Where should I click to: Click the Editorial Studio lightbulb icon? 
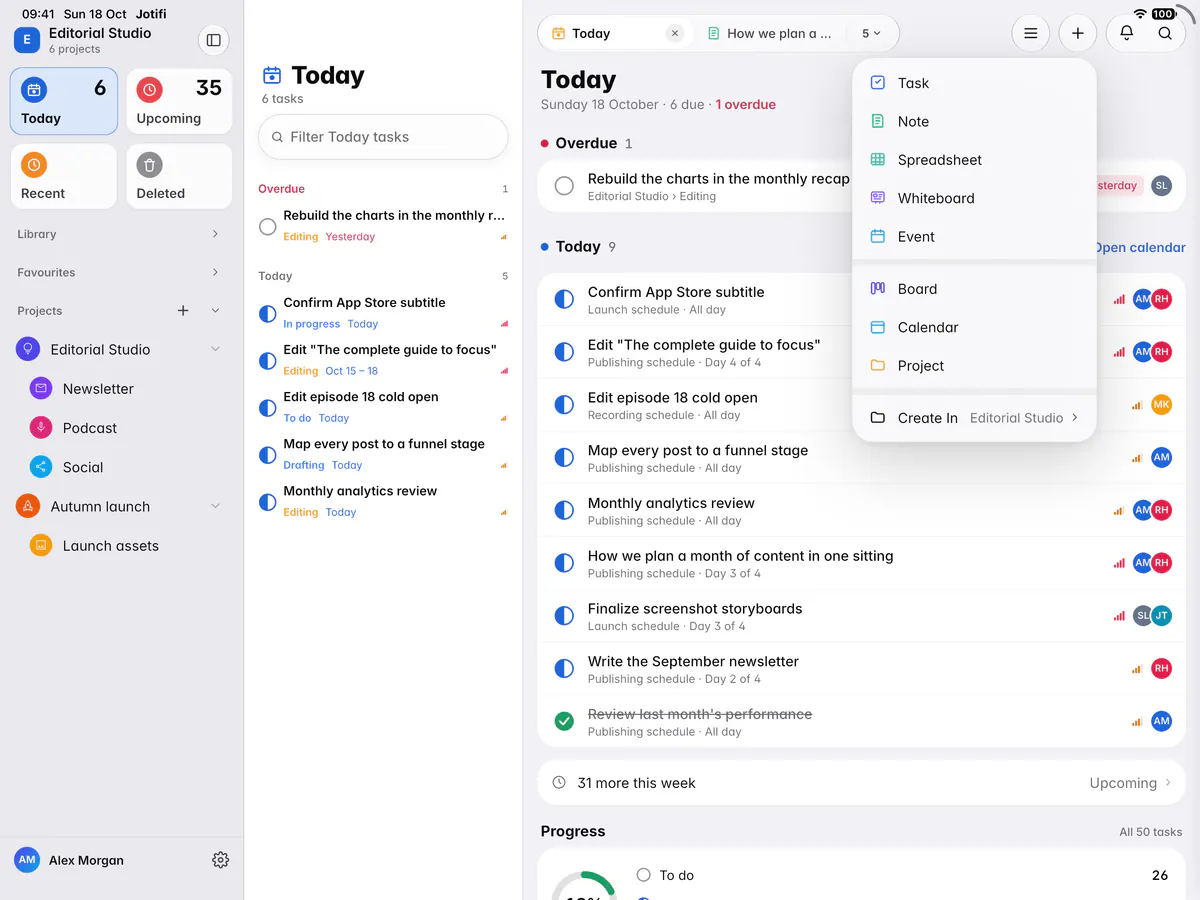28,349
